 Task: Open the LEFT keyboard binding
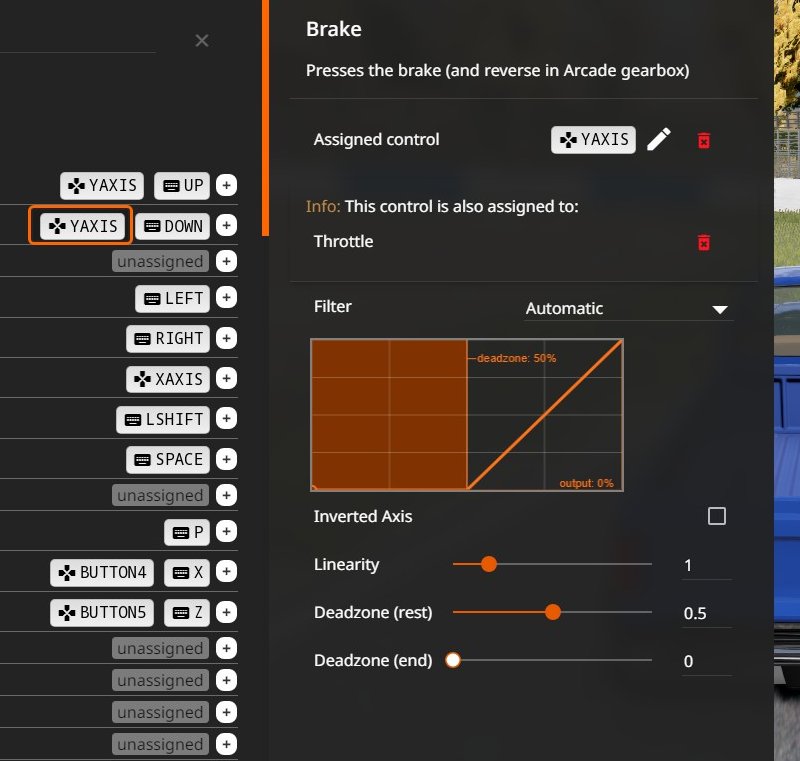coord(172,298)
